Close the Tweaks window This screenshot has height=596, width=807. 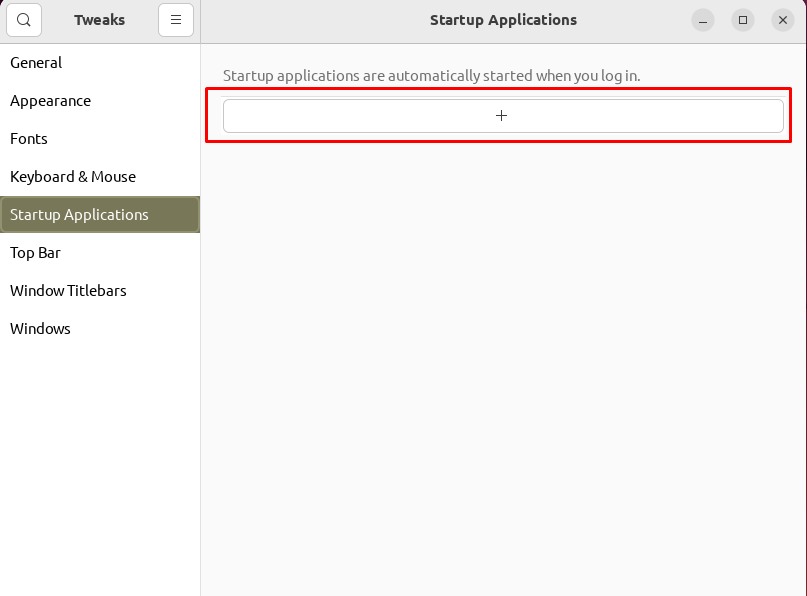[783, 20]
